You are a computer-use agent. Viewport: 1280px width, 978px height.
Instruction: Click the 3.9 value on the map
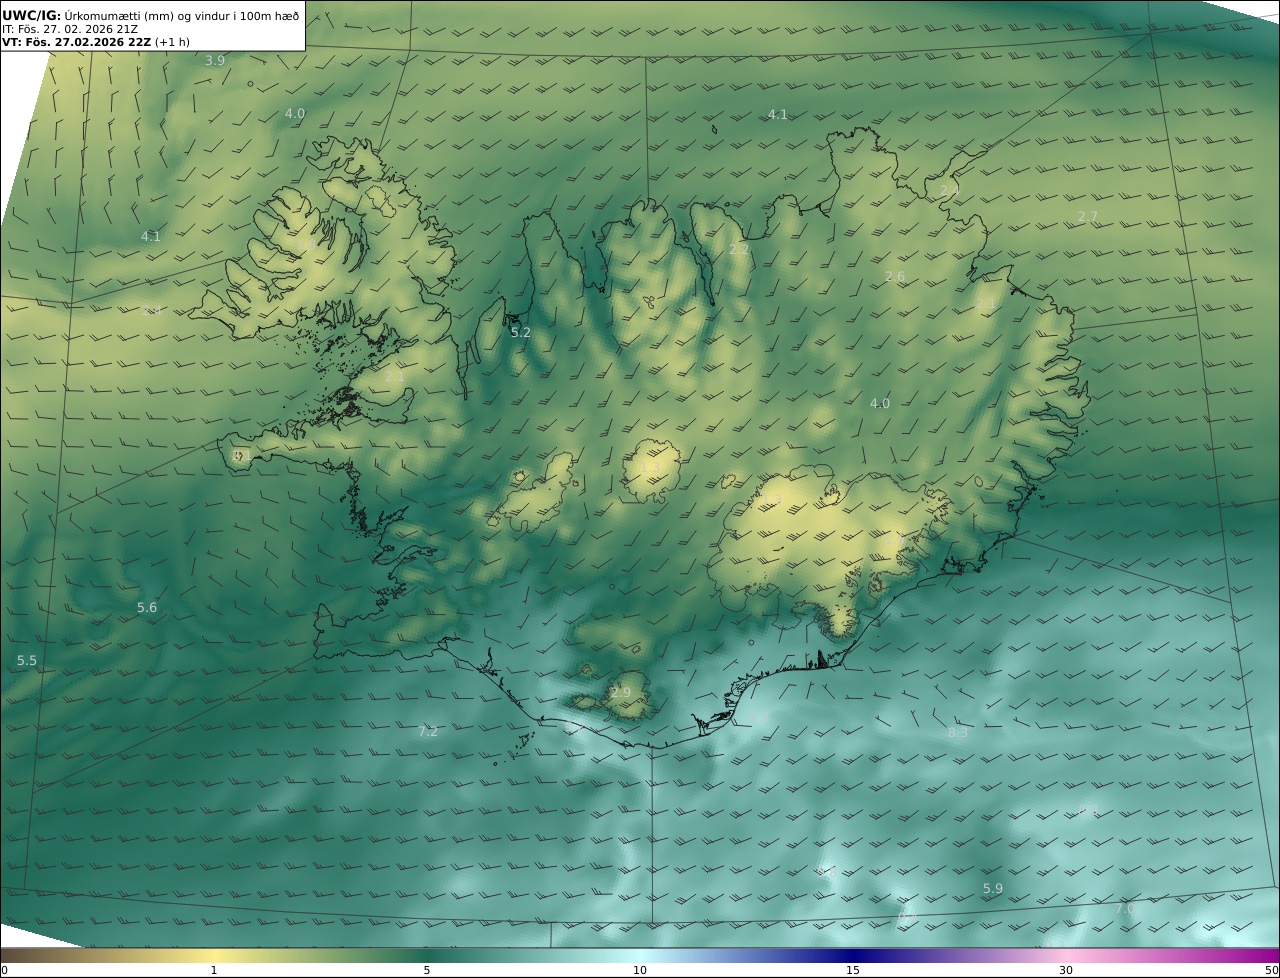pyautogui.click(x=215, y=61)
